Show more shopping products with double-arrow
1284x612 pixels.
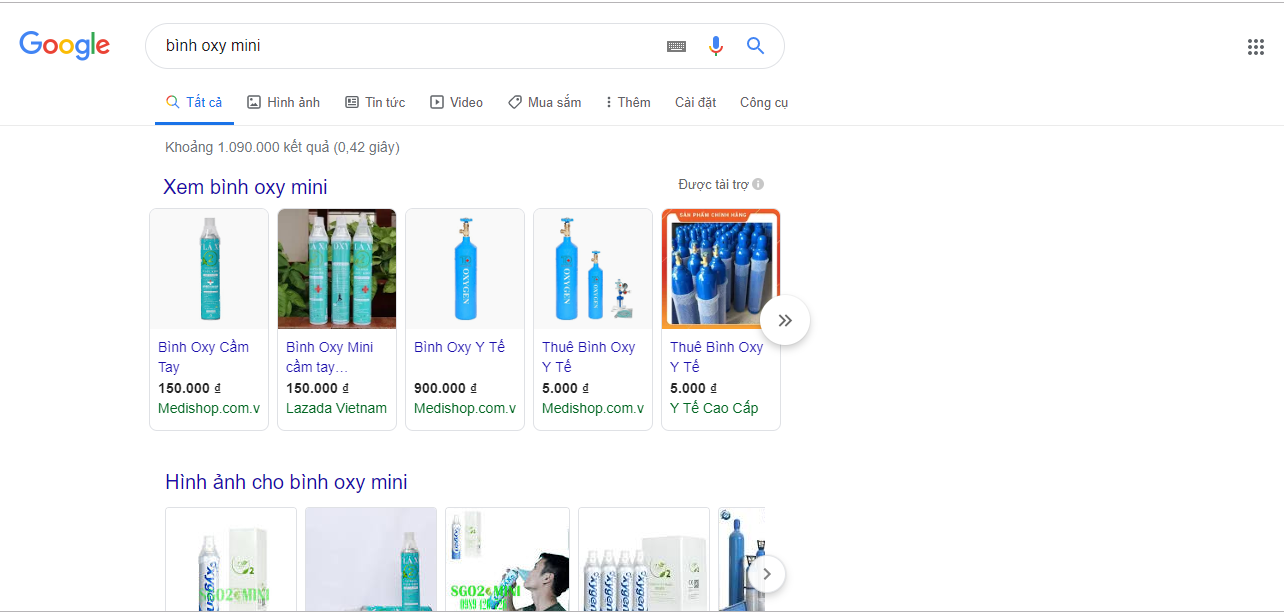[785, 320]
